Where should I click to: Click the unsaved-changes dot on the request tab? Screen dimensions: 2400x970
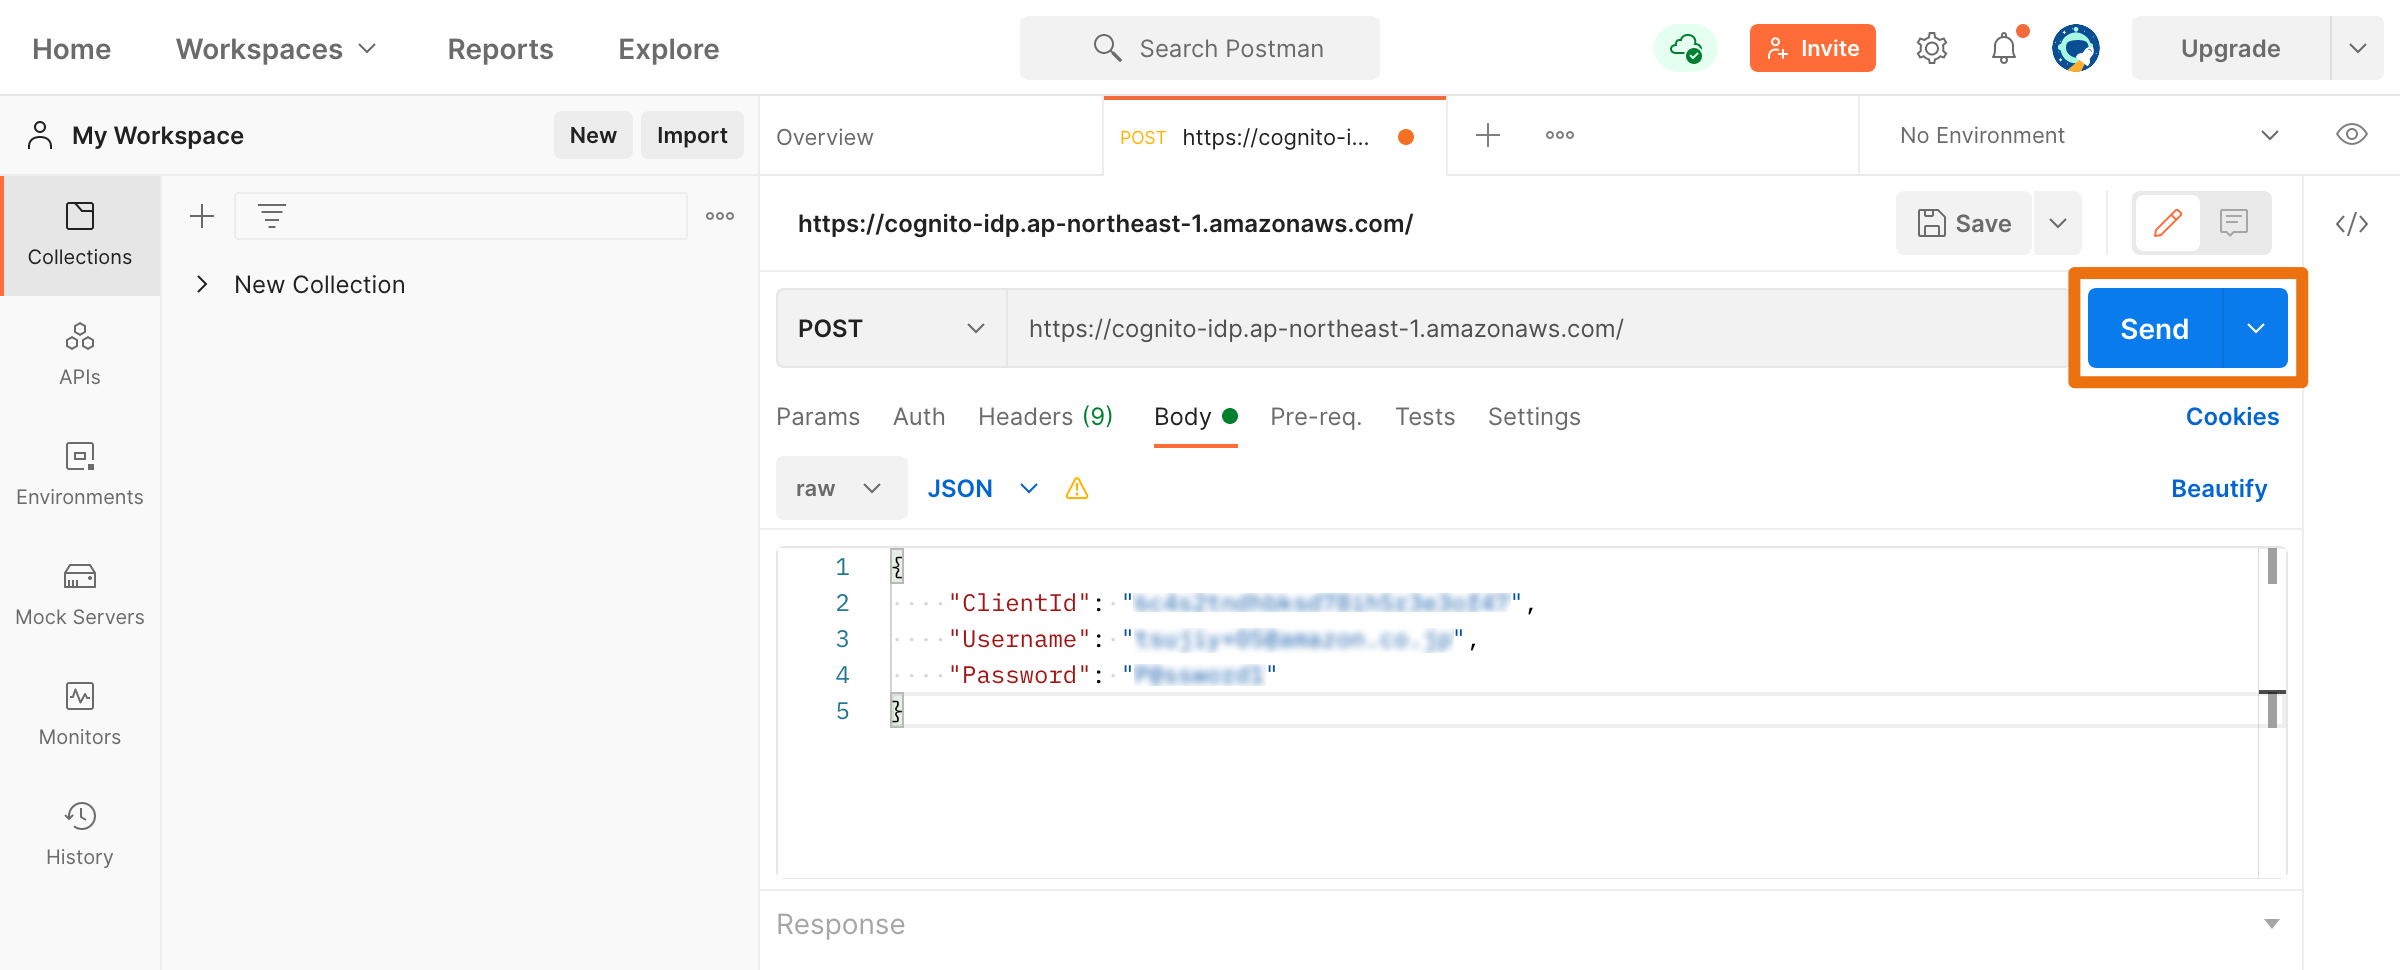click(x=1406, y=137)
